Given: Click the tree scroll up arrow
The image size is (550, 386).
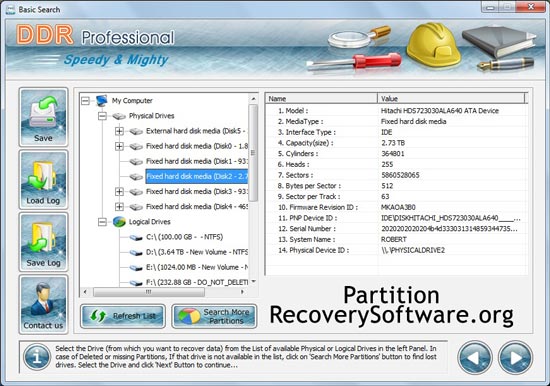Looking at the screenshot, I should 253,99.
